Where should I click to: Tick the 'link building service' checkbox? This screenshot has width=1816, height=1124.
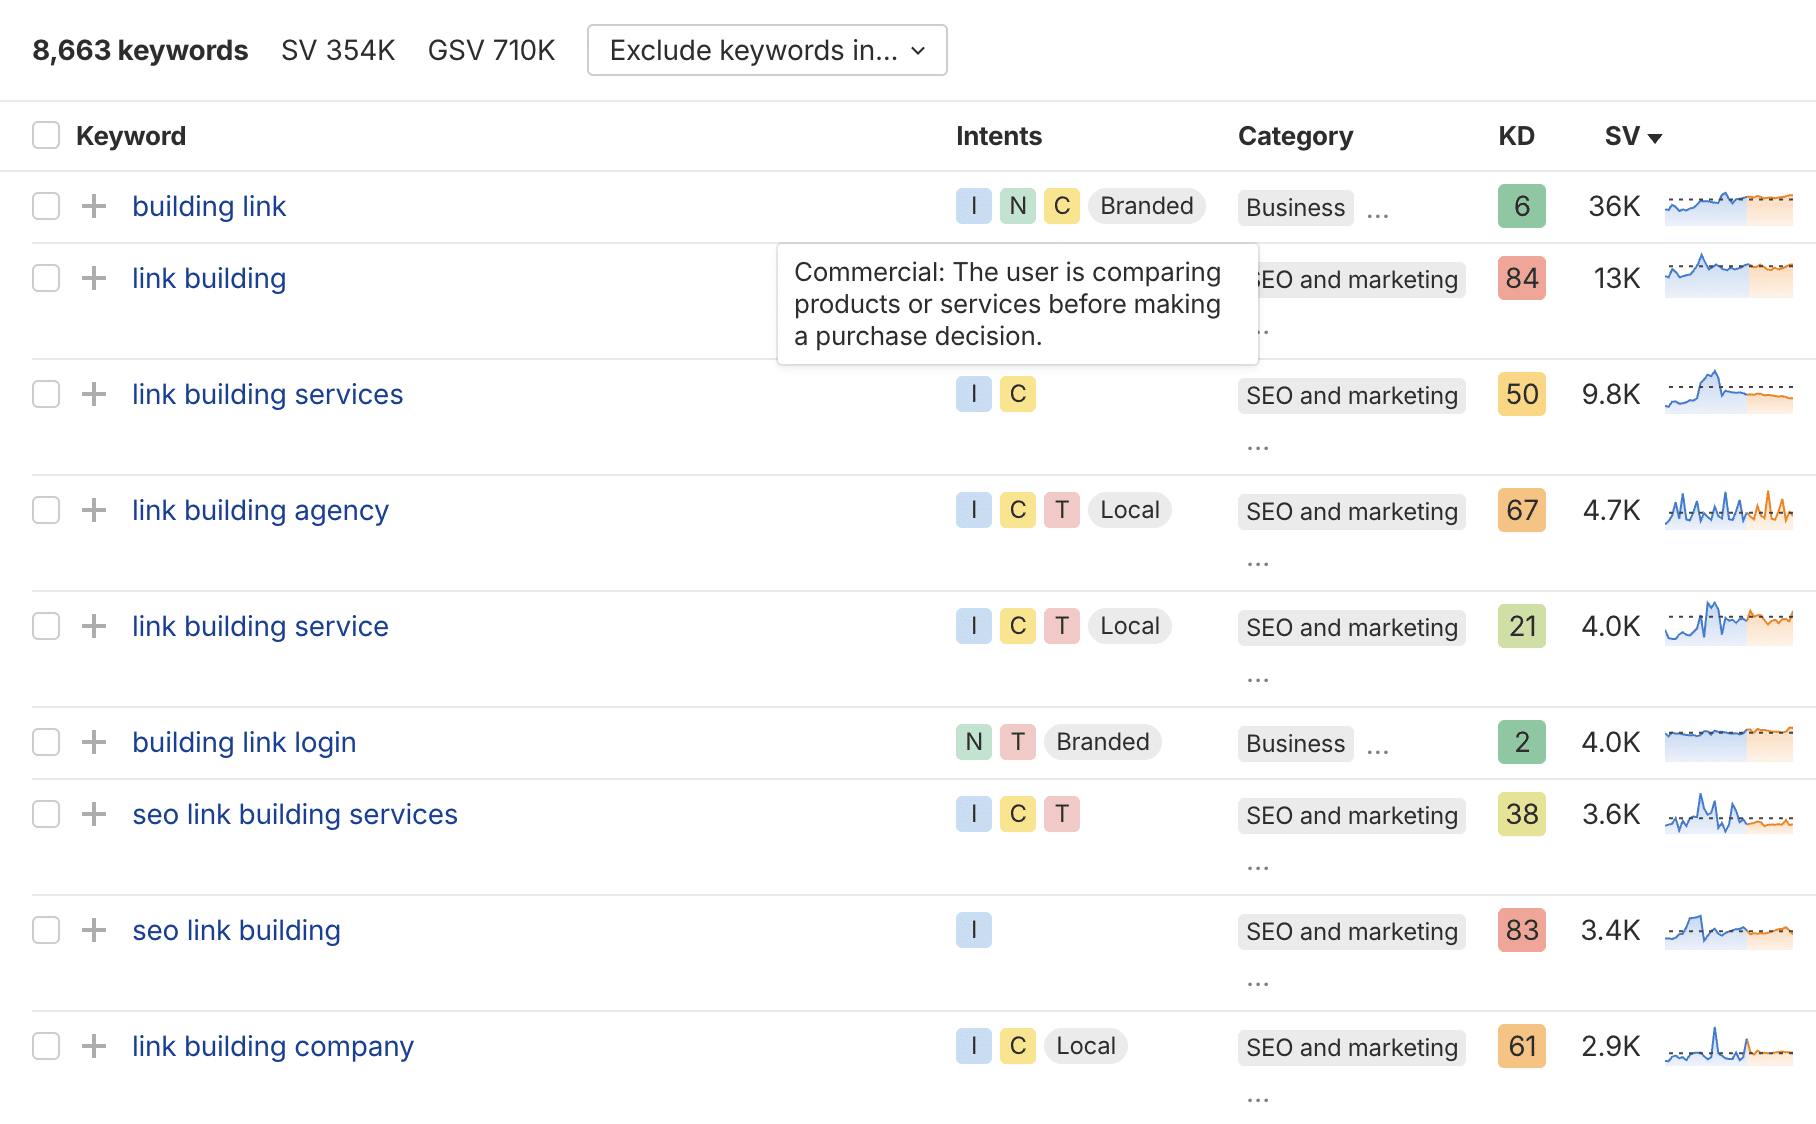(x=46, y=626)
